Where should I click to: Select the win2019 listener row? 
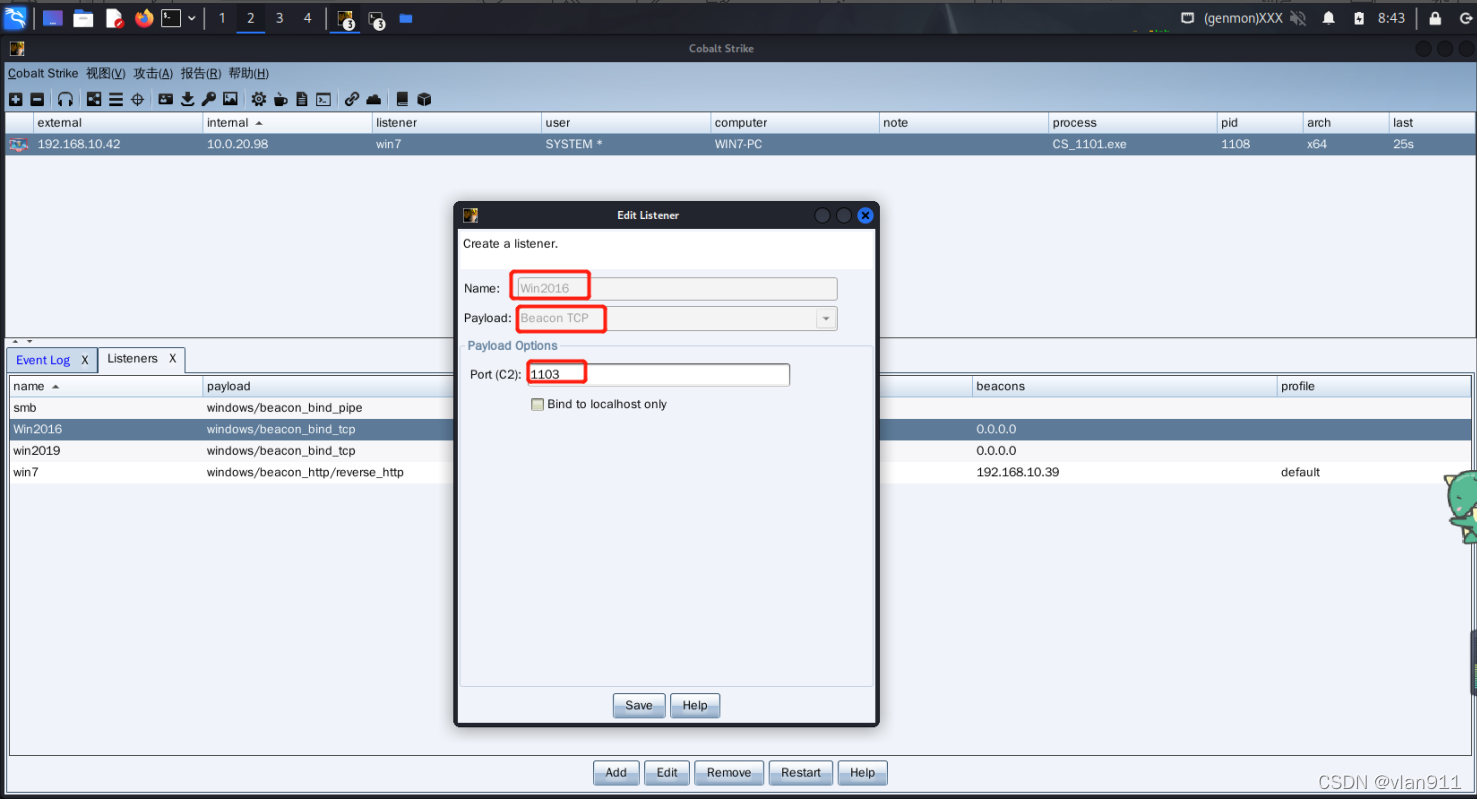tap(740, 450)
